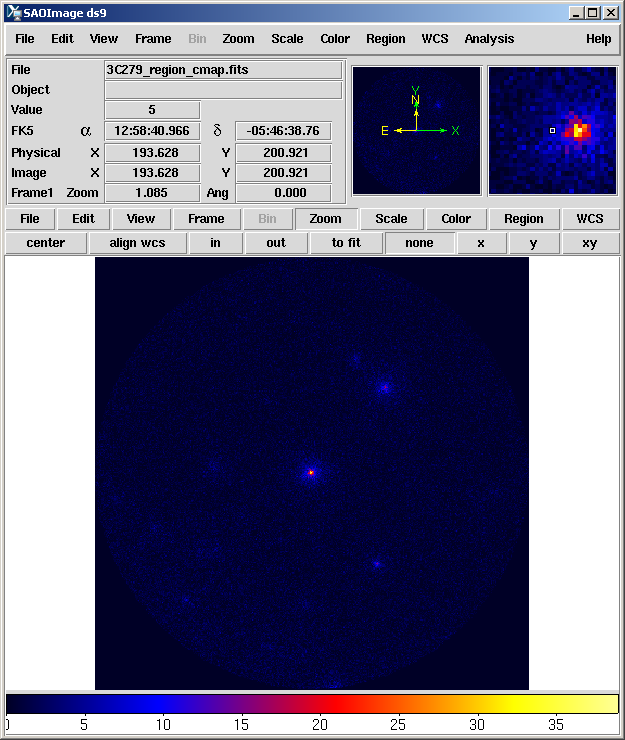
Task: Select Scale in the button bar
Action: 391,219
